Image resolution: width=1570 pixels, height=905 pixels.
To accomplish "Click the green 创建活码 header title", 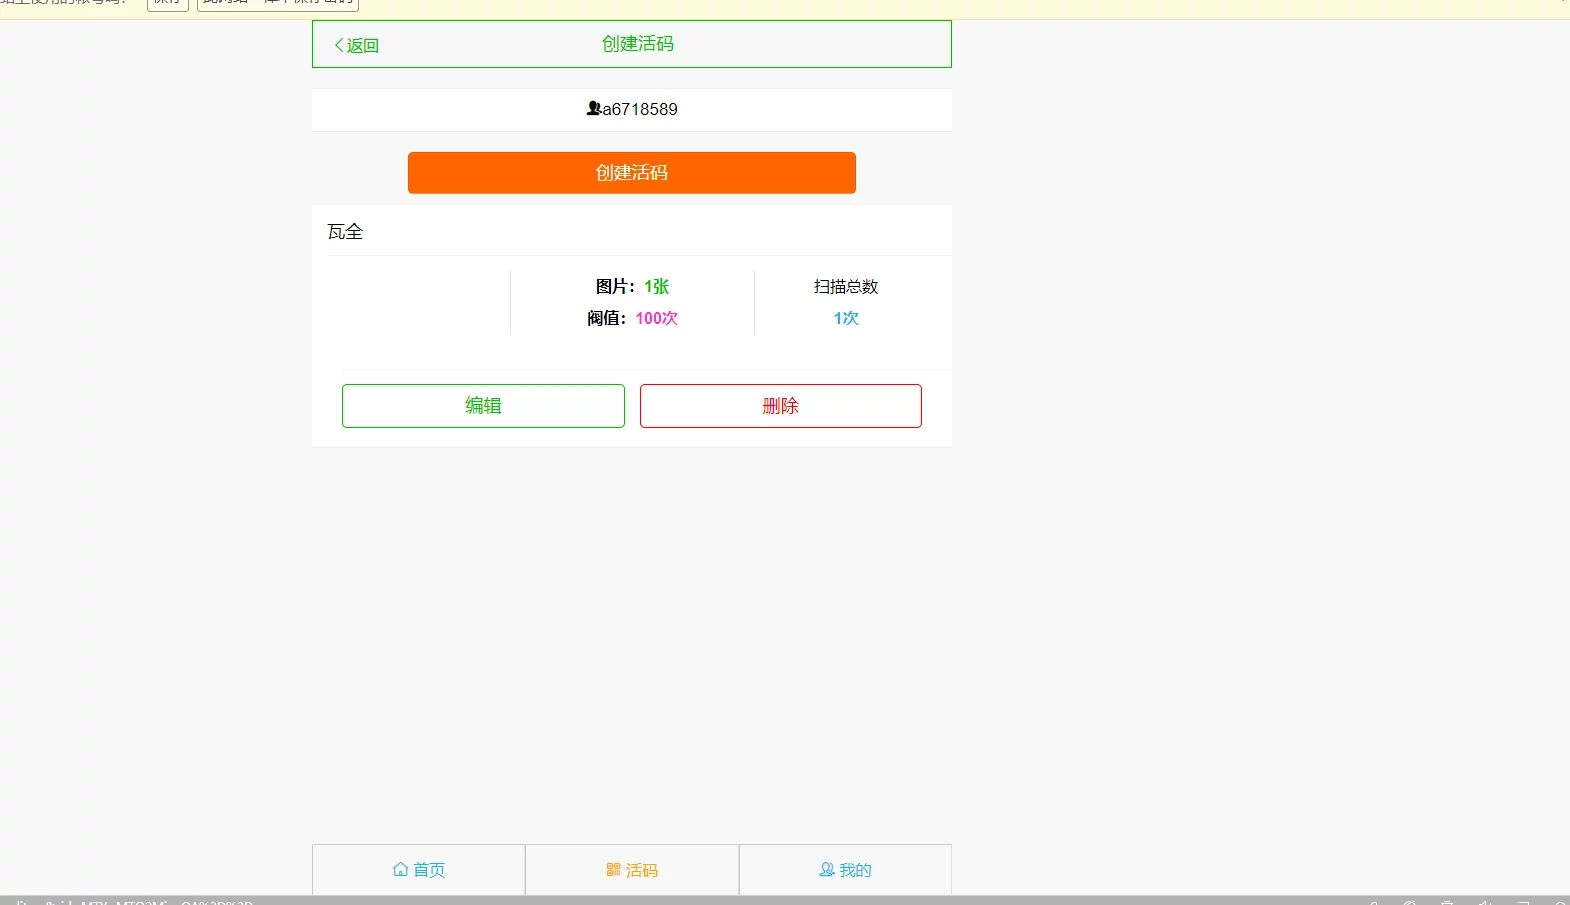I will click(x=637, y=44).
